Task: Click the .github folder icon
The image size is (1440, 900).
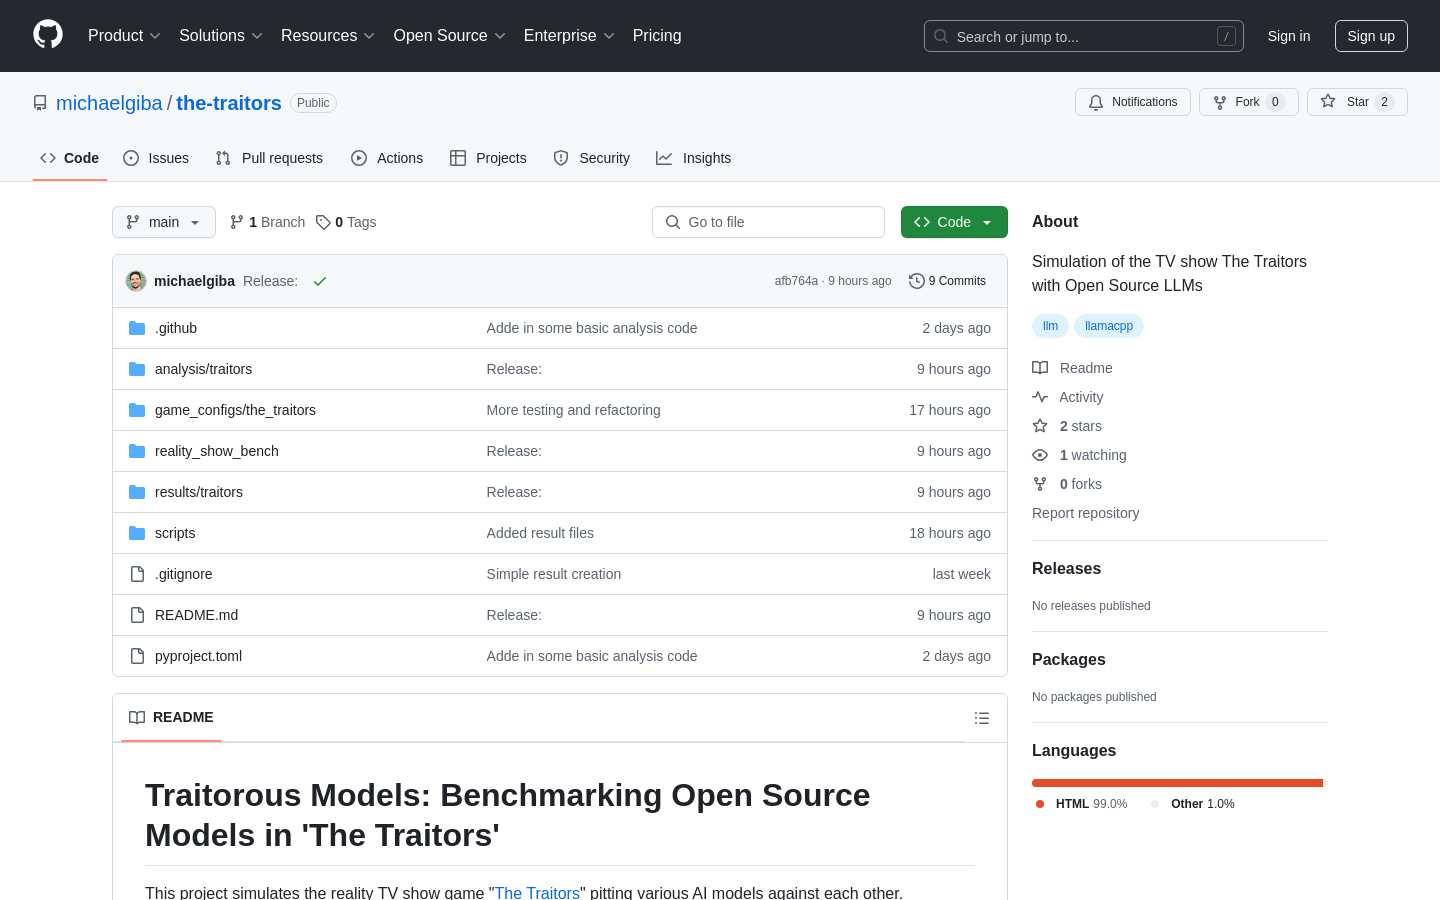Action: click(137, 328)
